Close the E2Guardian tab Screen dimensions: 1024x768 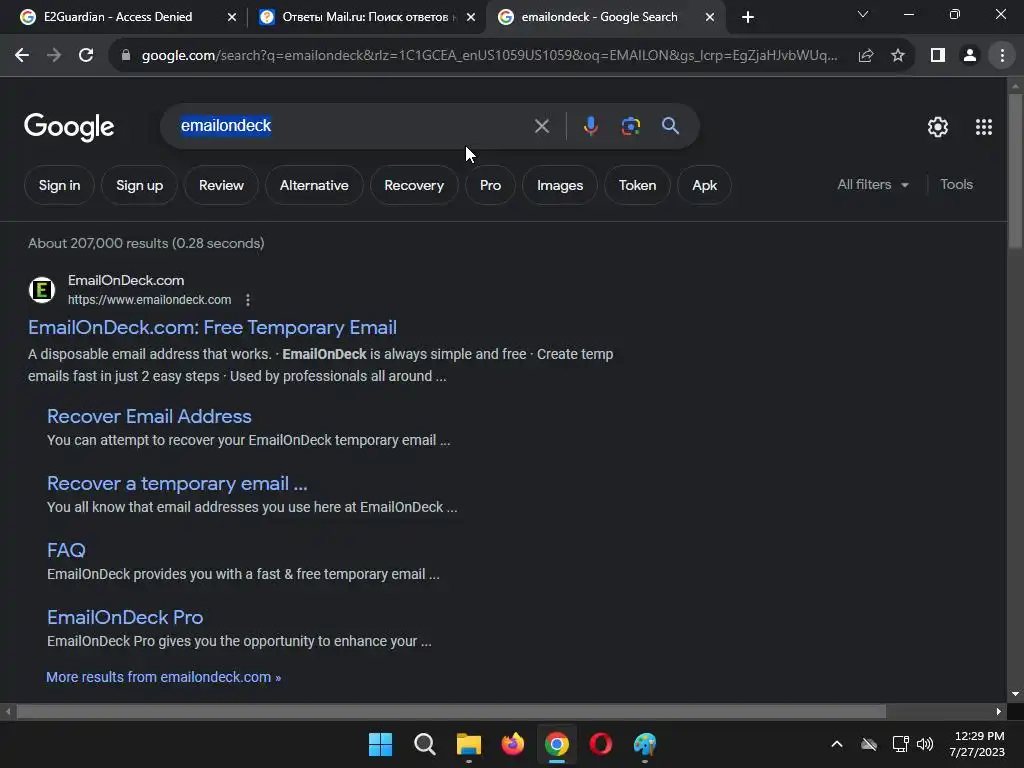232,17
